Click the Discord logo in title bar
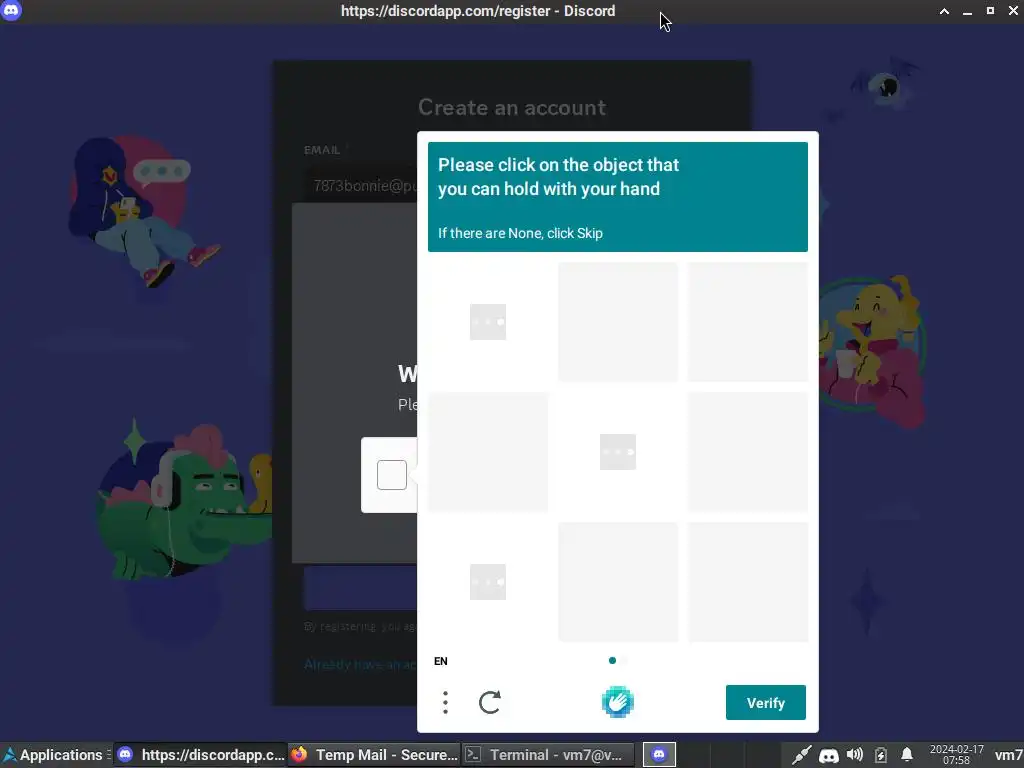 coord(11,11)
